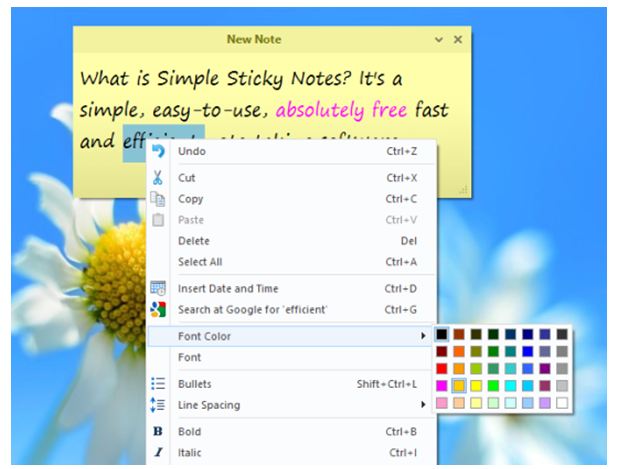Choose Copy from the context menu
Screen dimensions: 622x469
[292, 199]
